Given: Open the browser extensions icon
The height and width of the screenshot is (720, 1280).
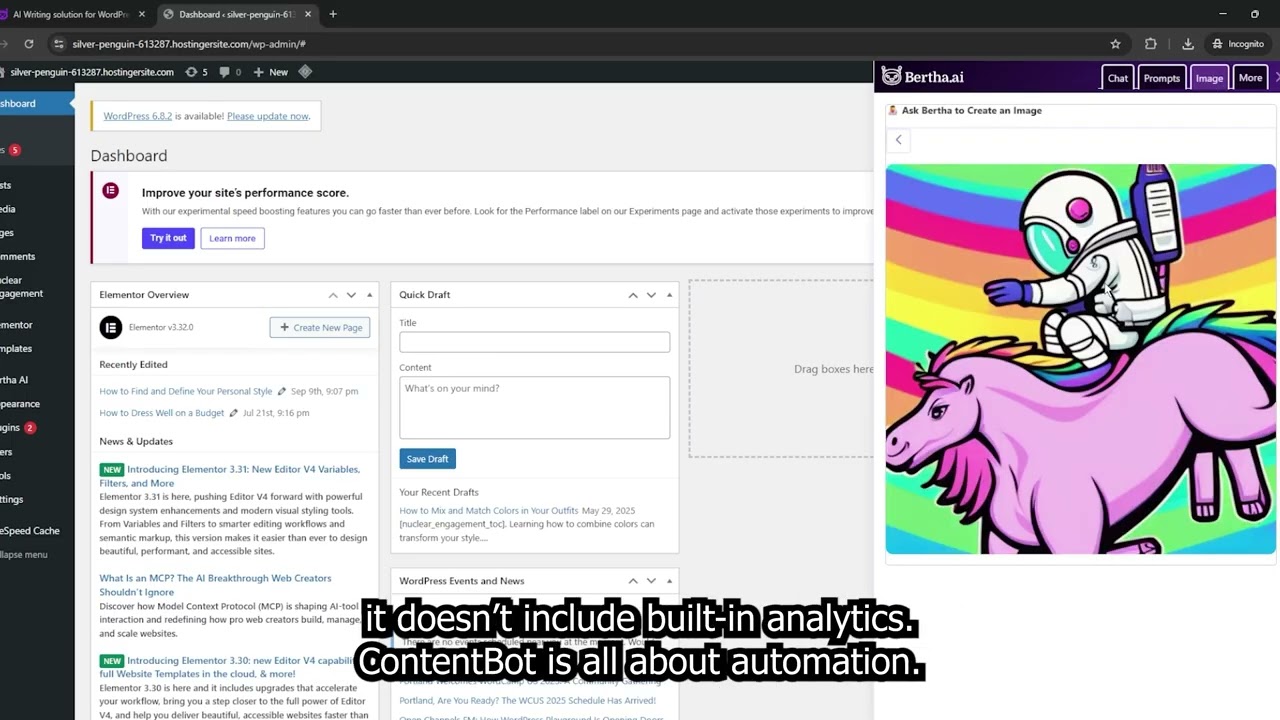Looking at the screenshot, I should tap(1151, 44).
